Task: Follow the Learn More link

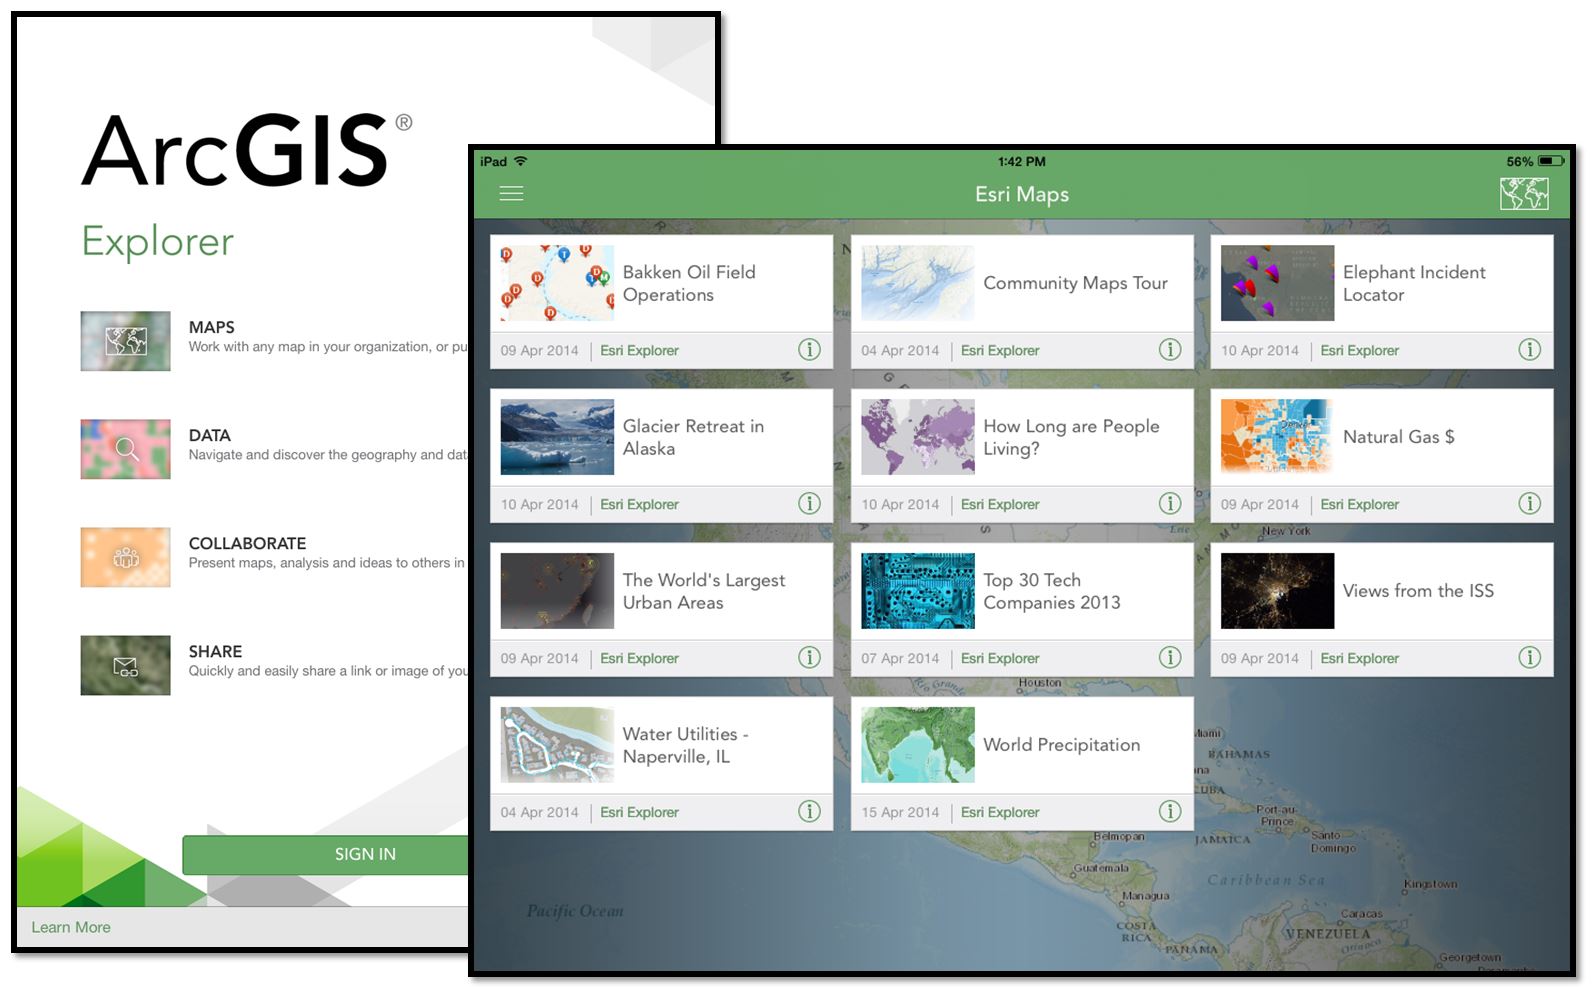Action: pyautogui.click(x=71, y=927)
